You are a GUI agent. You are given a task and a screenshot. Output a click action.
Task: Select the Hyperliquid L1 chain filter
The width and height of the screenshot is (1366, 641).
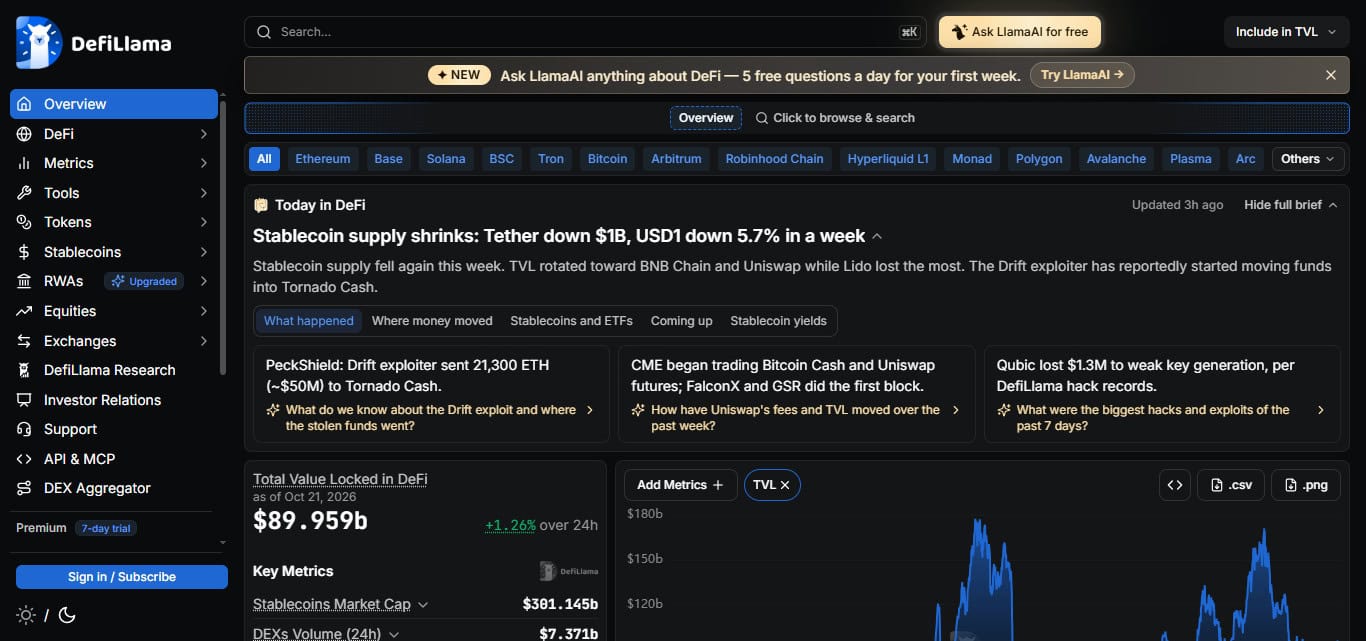coord(889,159)
